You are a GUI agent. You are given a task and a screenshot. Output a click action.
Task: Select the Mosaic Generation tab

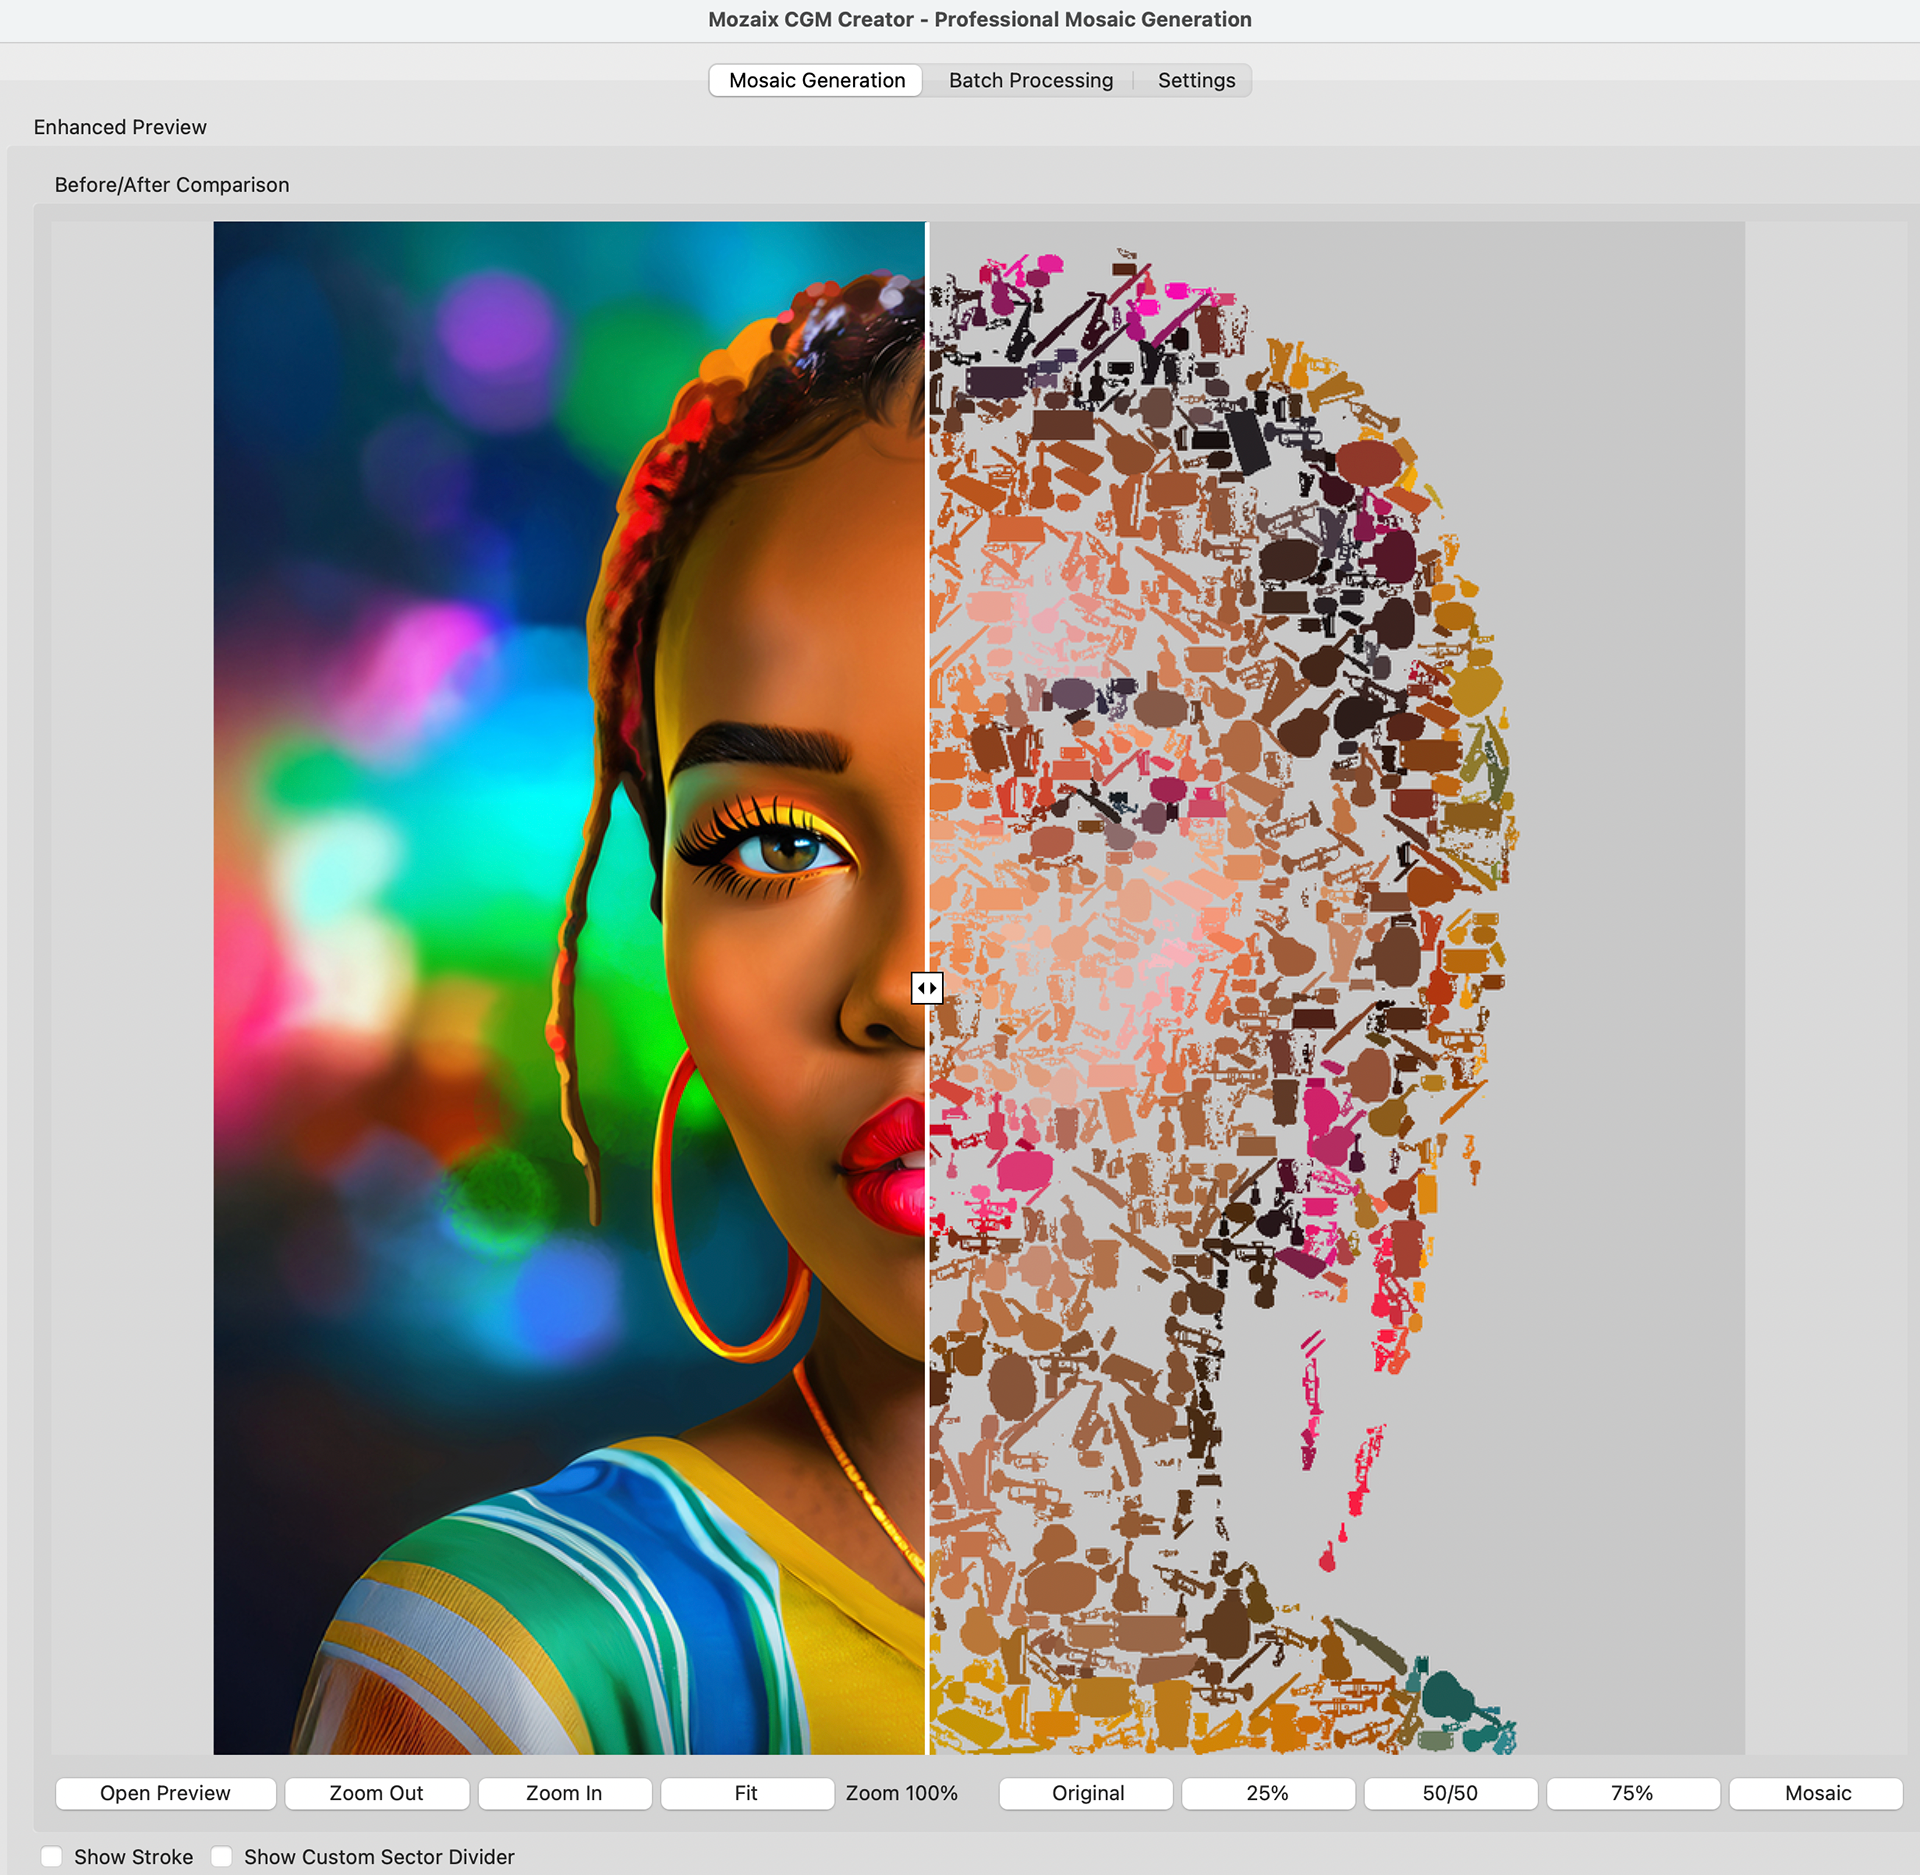[x=815, y=80]
